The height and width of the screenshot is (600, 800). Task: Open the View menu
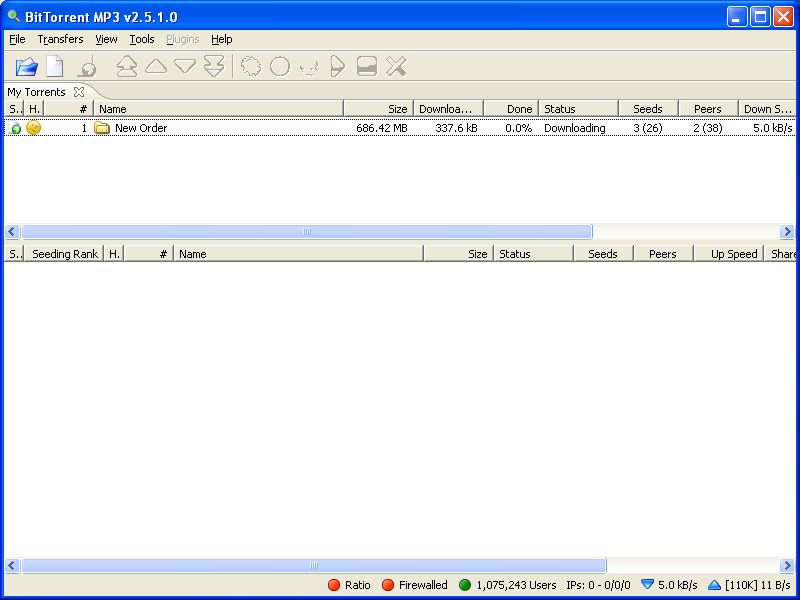click(106, 39)
